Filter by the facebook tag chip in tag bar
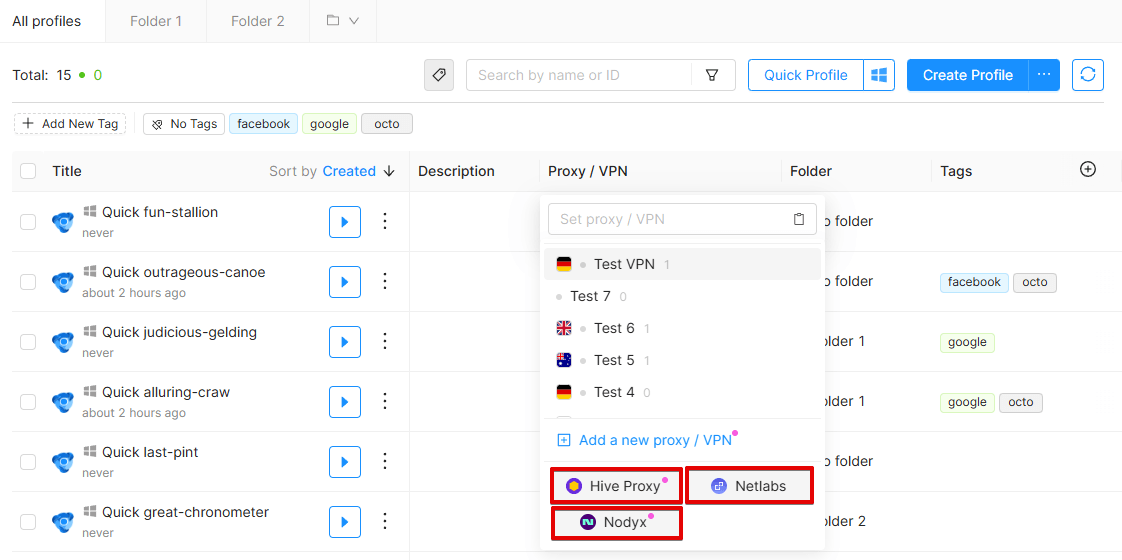This screenshot has height=560, width=1122. coord(263,124)
